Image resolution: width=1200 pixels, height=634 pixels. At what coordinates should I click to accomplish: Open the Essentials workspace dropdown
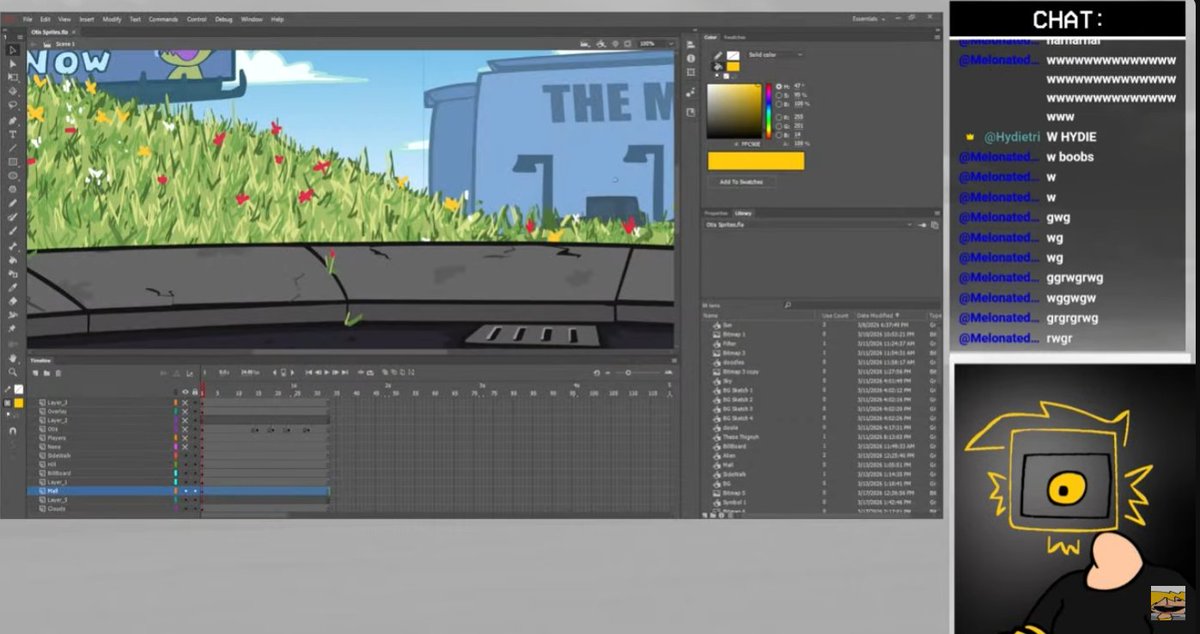pyautogui.click(x=869, y=19)
